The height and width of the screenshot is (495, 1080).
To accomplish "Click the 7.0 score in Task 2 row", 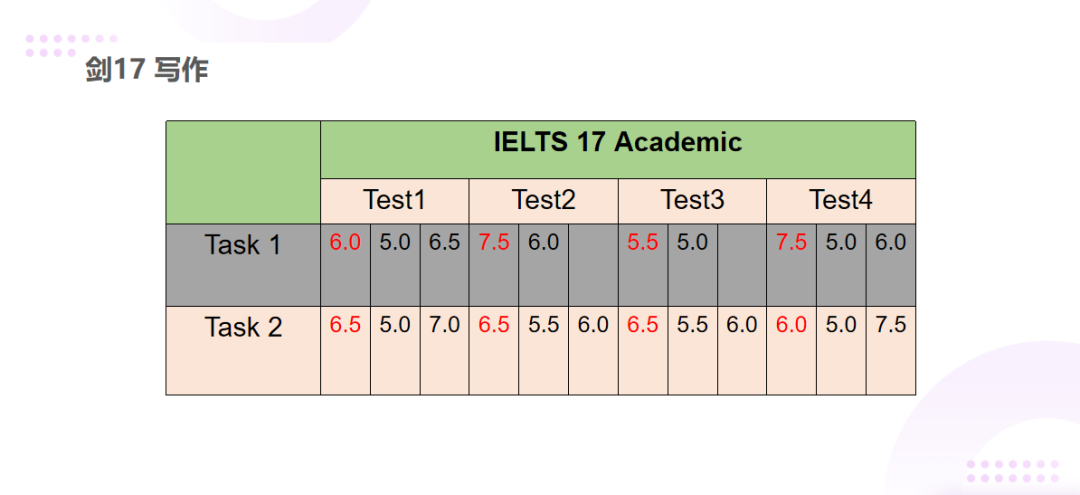I will click(x=444, y=325).
